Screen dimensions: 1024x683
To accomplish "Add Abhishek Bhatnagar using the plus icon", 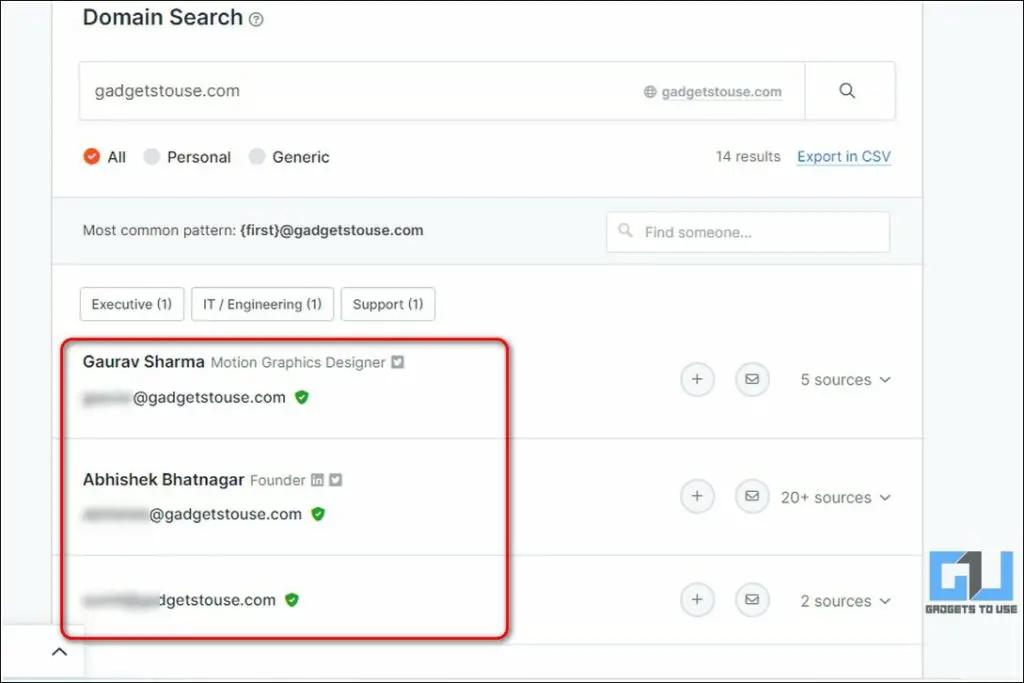I will 697,496.
